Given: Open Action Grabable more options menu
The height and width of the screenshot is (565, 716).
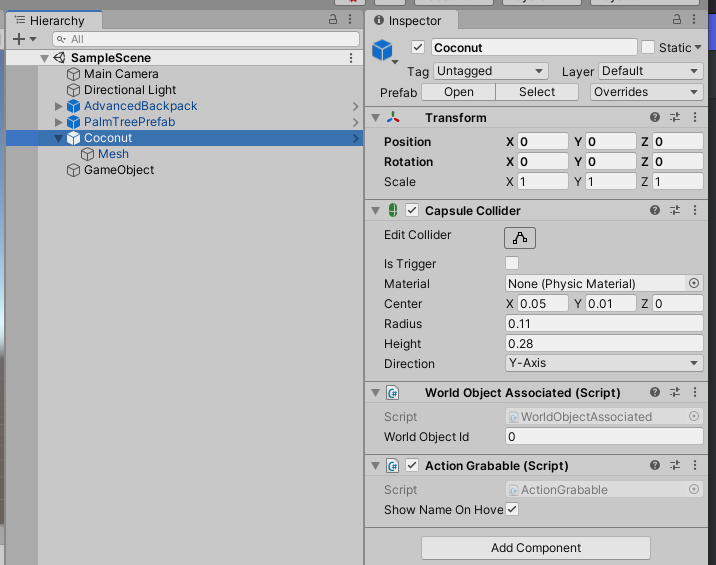Looking at the screenshot, I should [695, 465].
